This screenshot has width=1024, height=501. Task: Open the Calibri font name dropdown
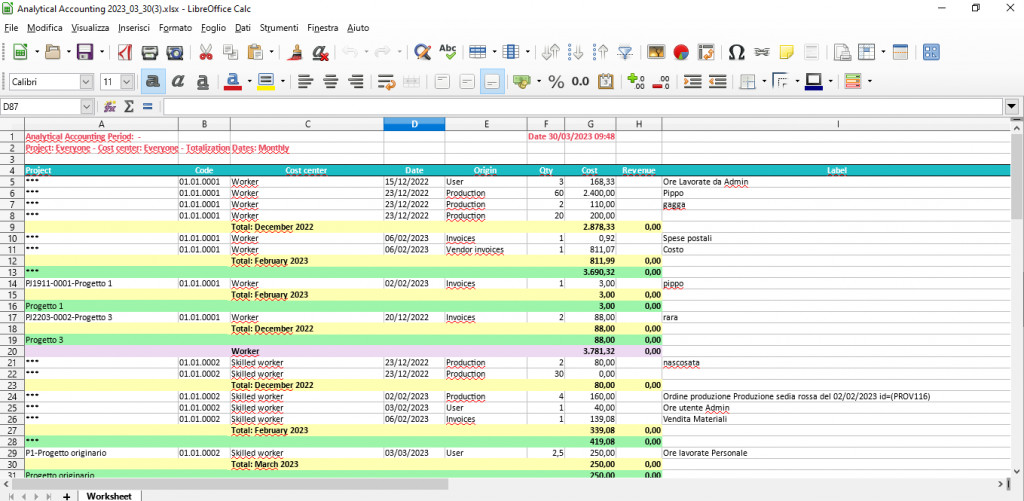click(x=87, y=81)
